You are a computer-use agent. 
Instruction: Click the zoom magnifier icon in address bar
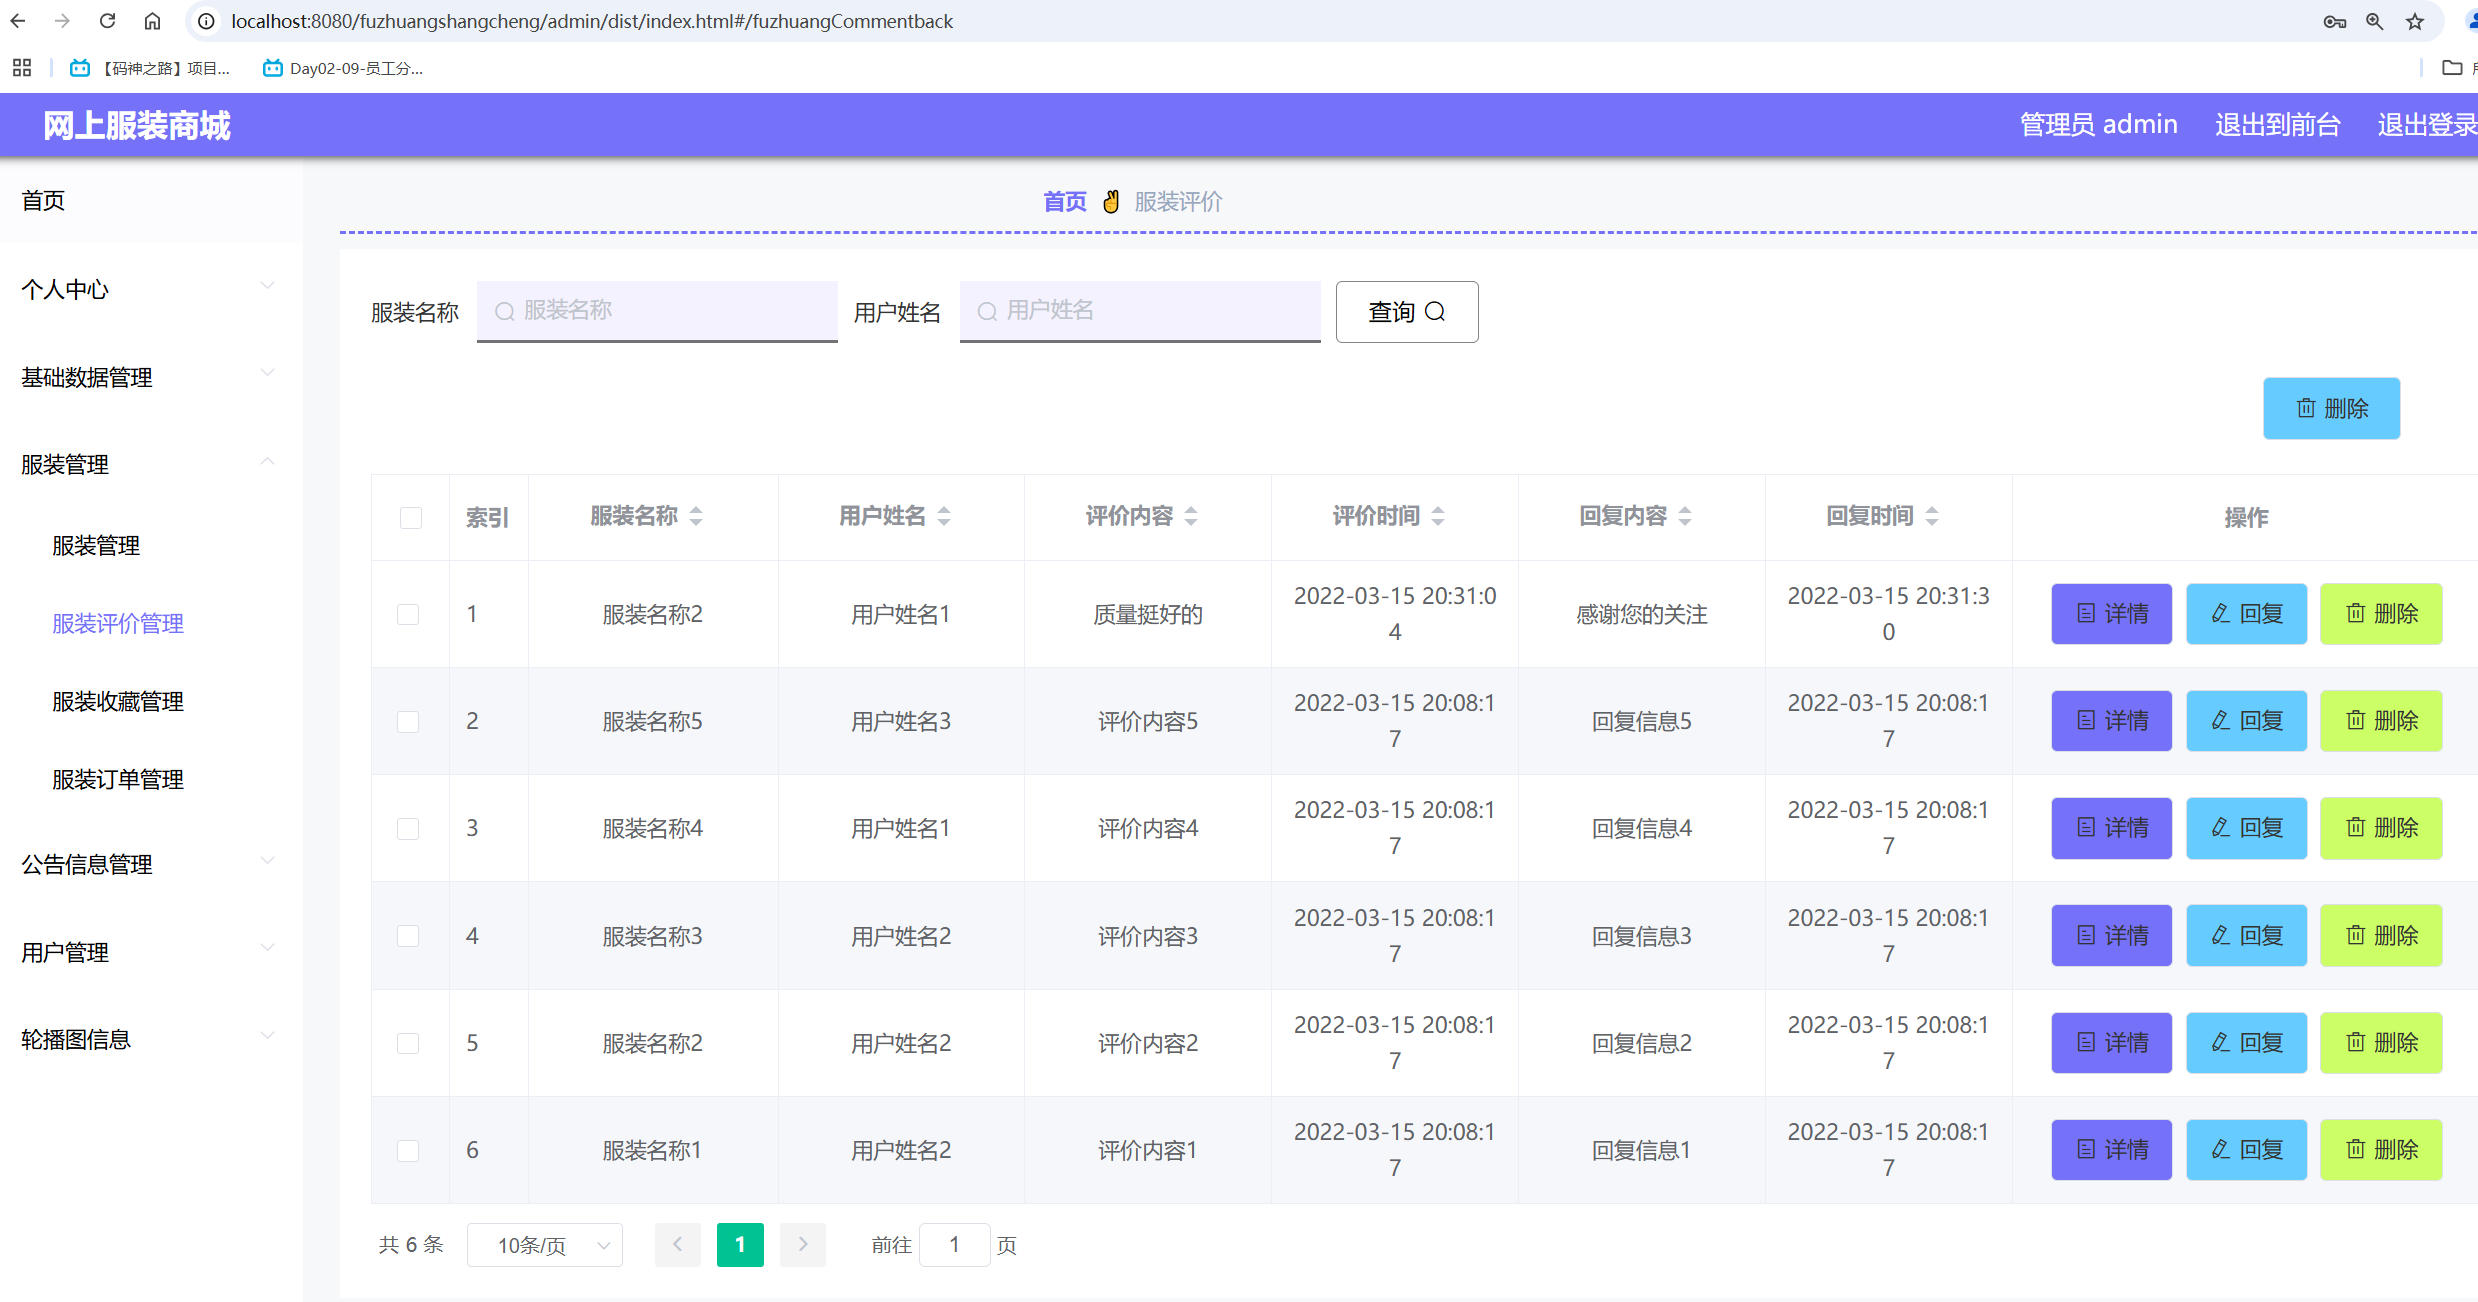tap(2374, 21)
